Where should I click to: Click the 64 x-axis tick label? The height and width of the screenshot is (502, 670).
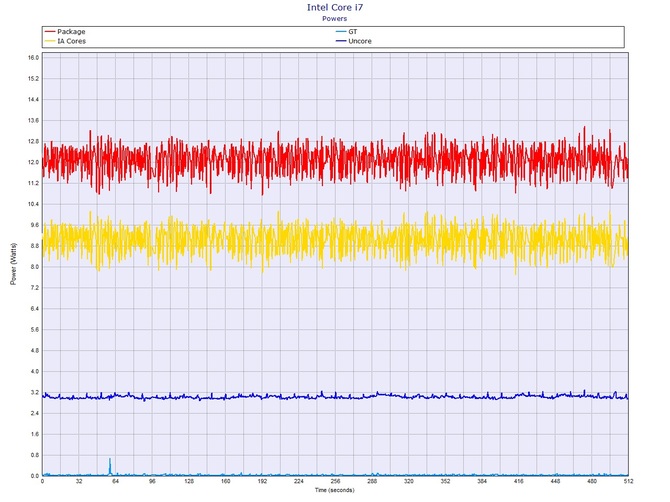(x=115, y=481)
